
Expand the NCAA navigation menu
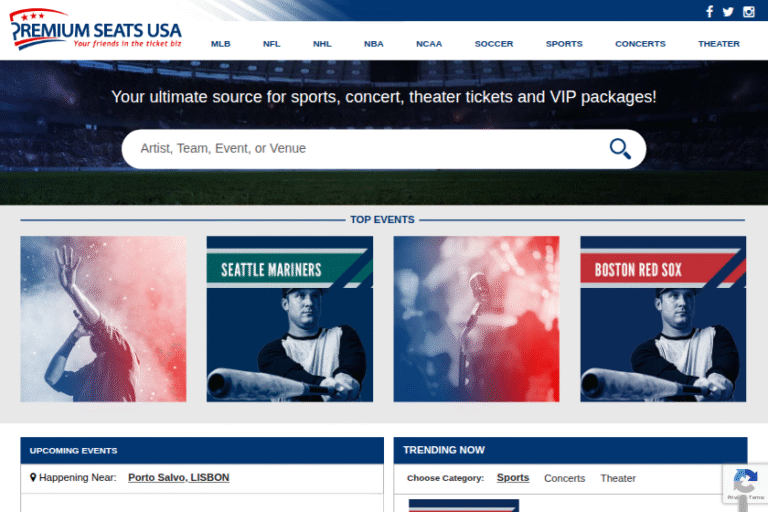[x=429, y=44]
